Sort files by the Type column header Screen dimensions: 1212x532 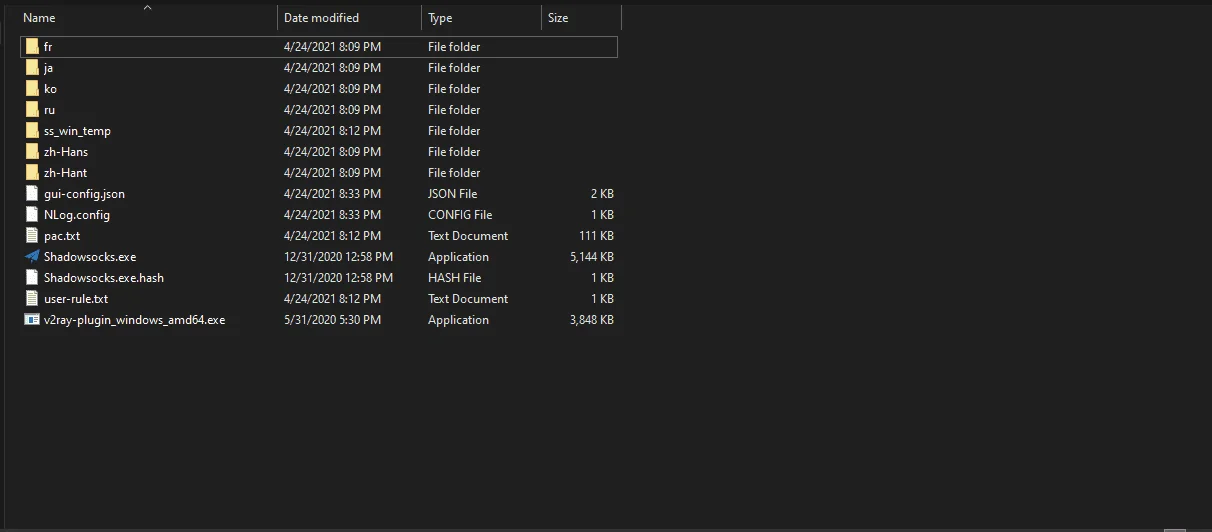point(481,18)
